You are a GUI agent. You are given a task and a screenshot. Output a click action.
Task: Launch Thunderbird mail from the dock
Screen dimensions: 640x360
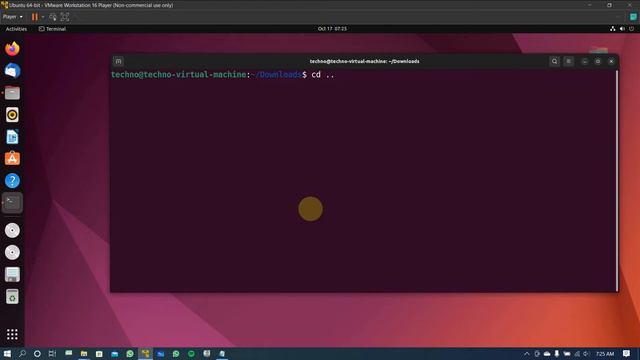12,71
